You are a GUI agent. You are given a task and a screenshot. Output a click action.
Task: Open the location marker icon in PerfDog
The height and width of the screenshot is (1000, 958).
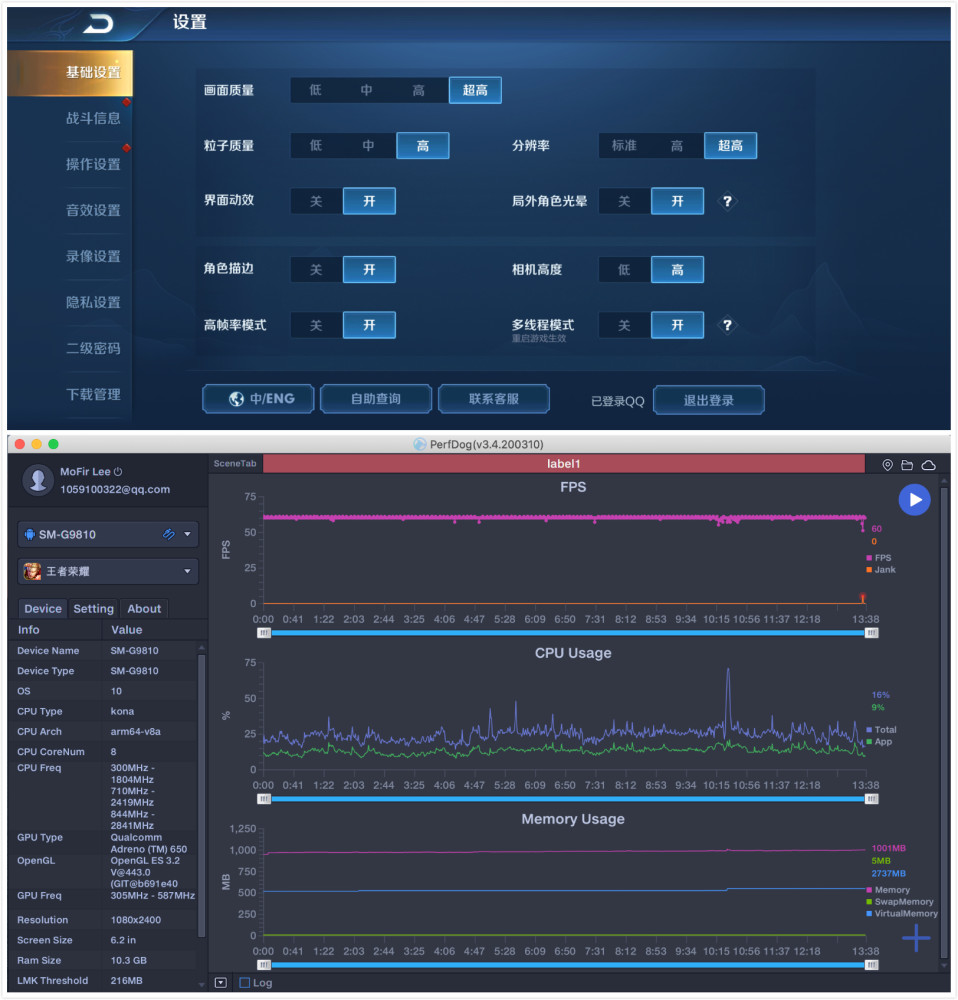point(887,465)
